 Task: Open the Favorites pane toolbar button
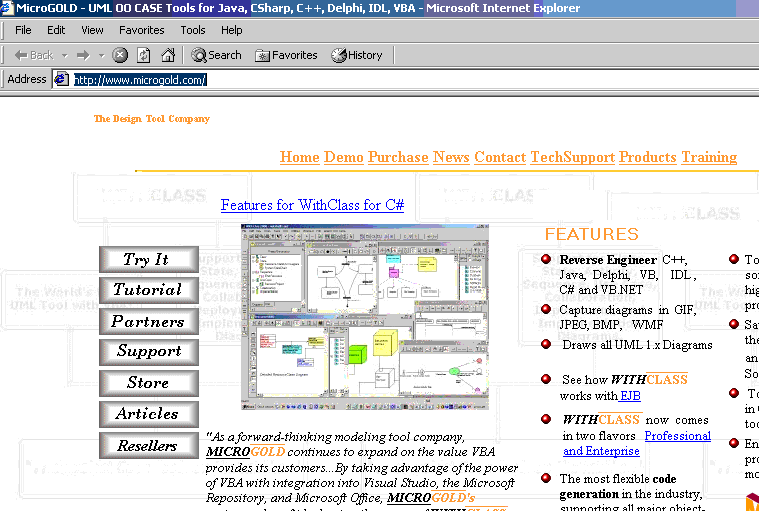[x=285, y=55]
